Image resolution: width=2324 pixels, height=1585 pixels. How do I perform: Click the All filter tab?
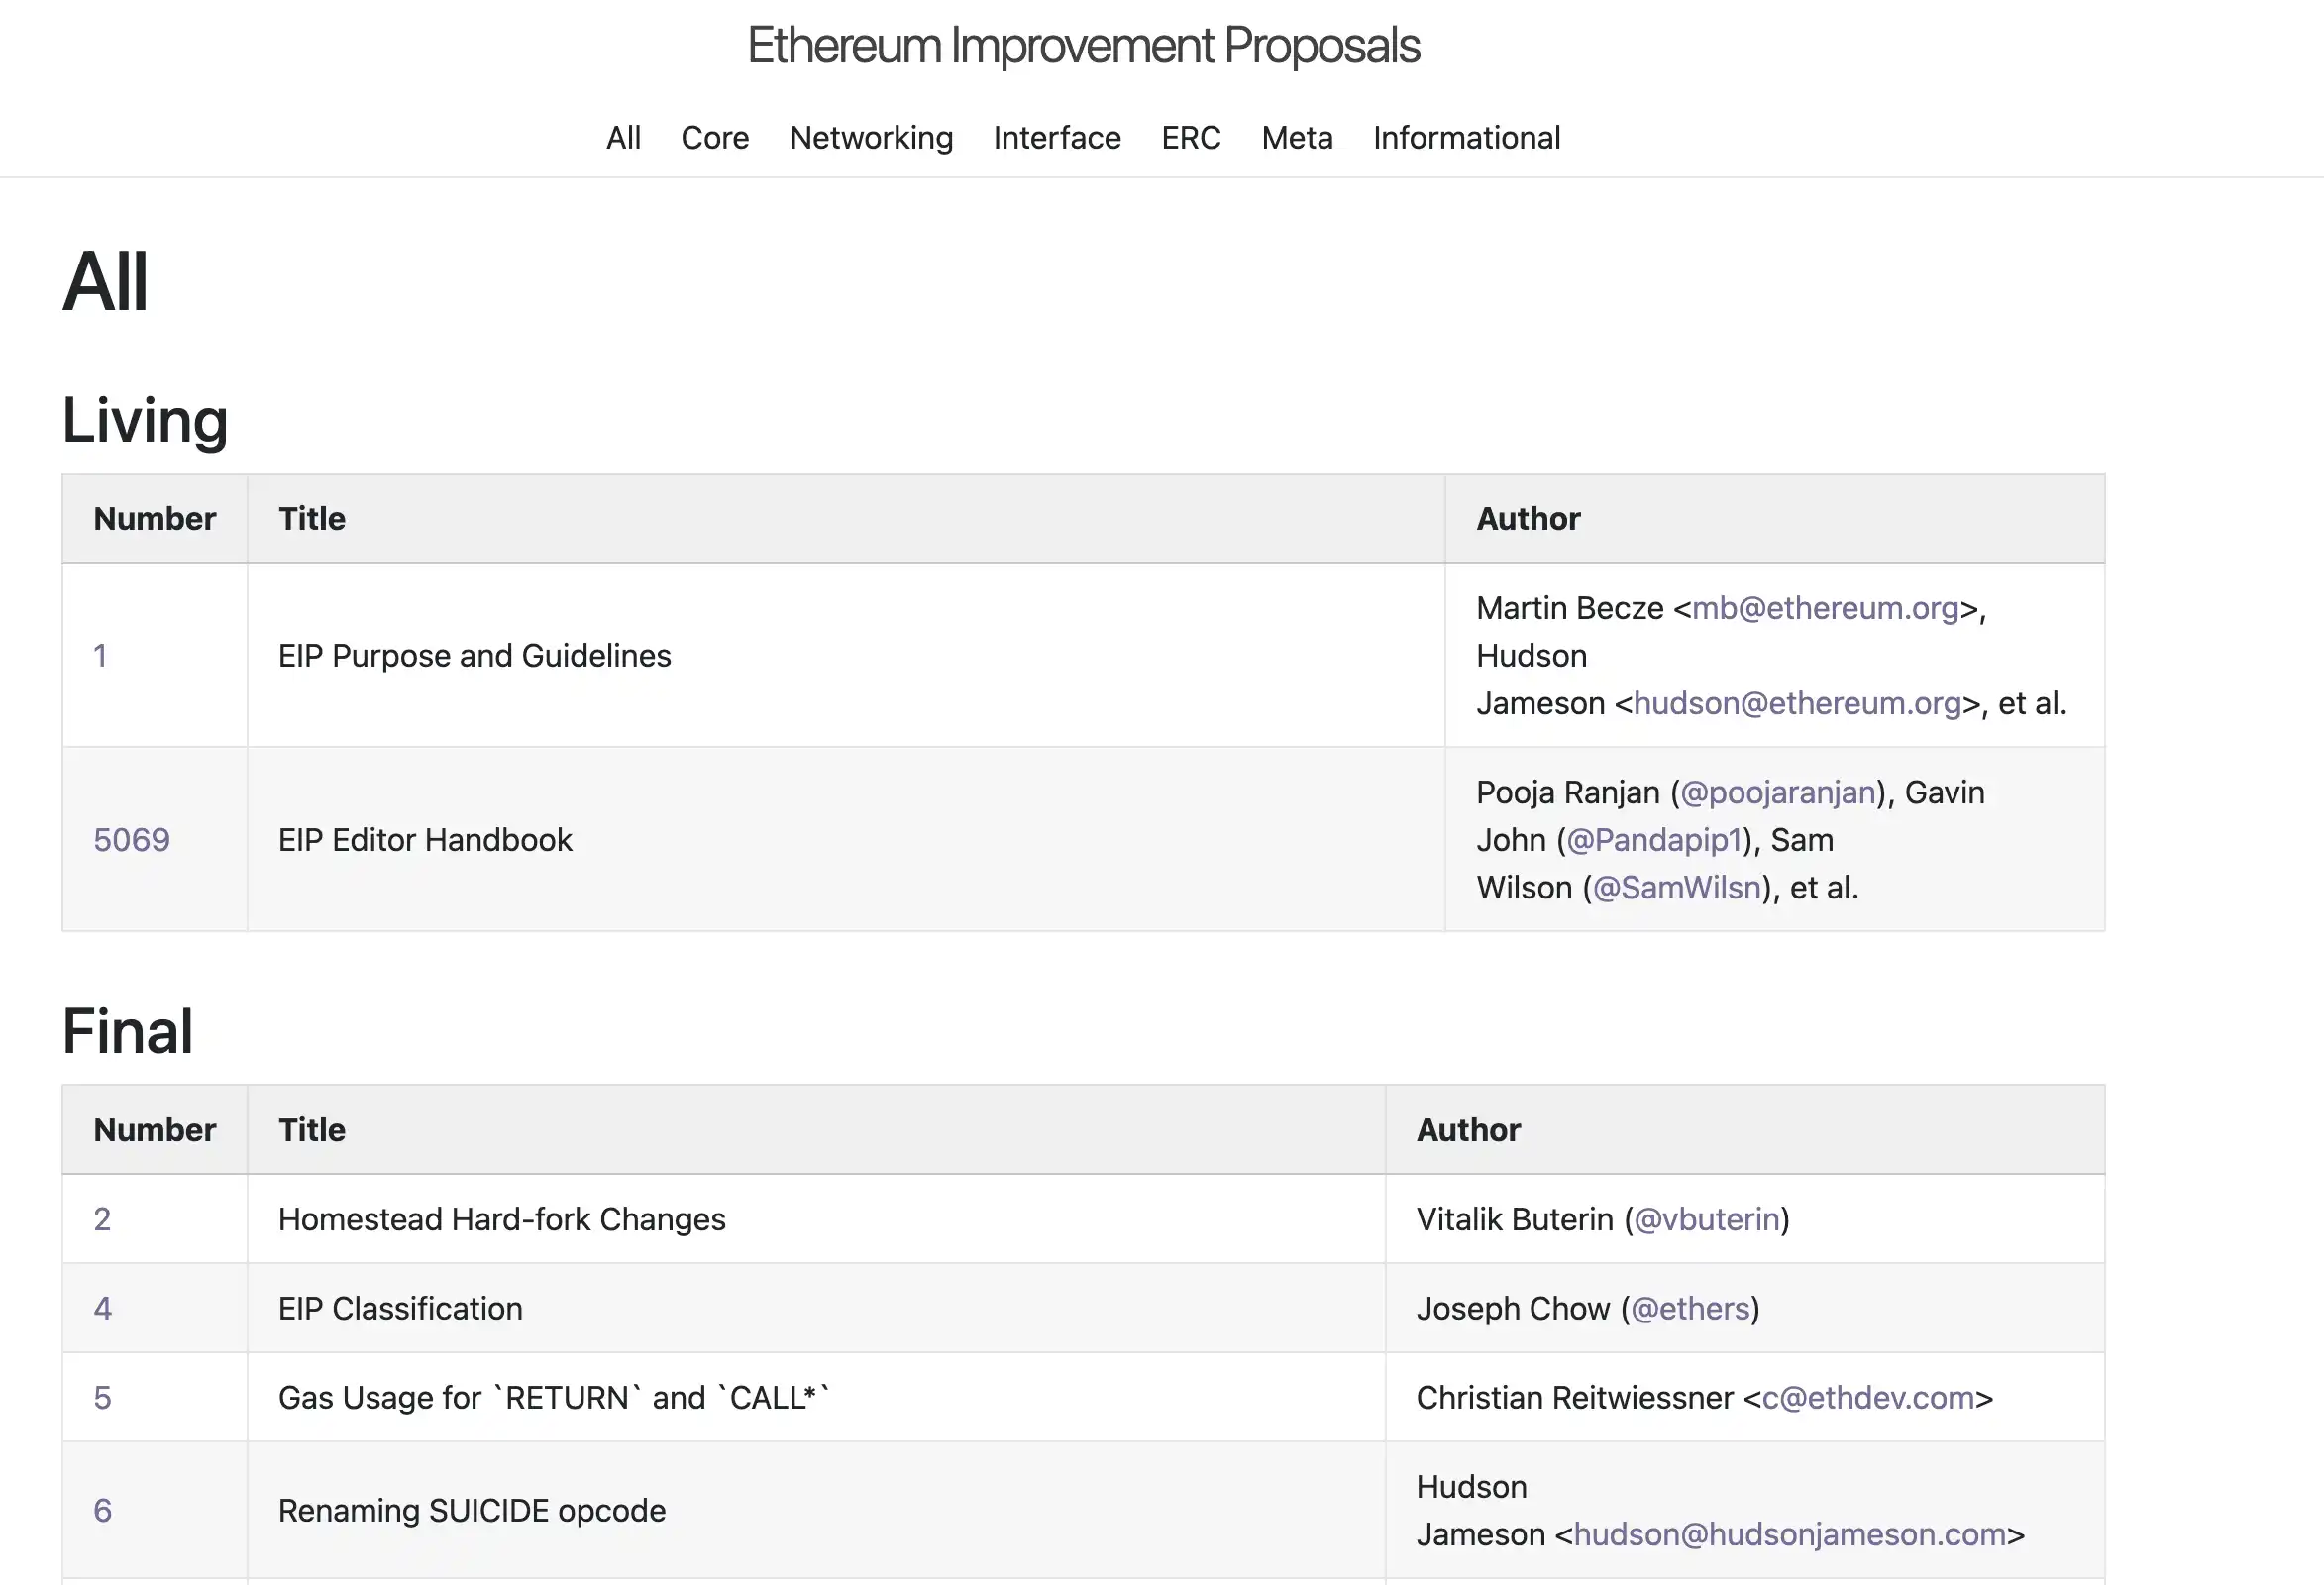coord(623,138)
